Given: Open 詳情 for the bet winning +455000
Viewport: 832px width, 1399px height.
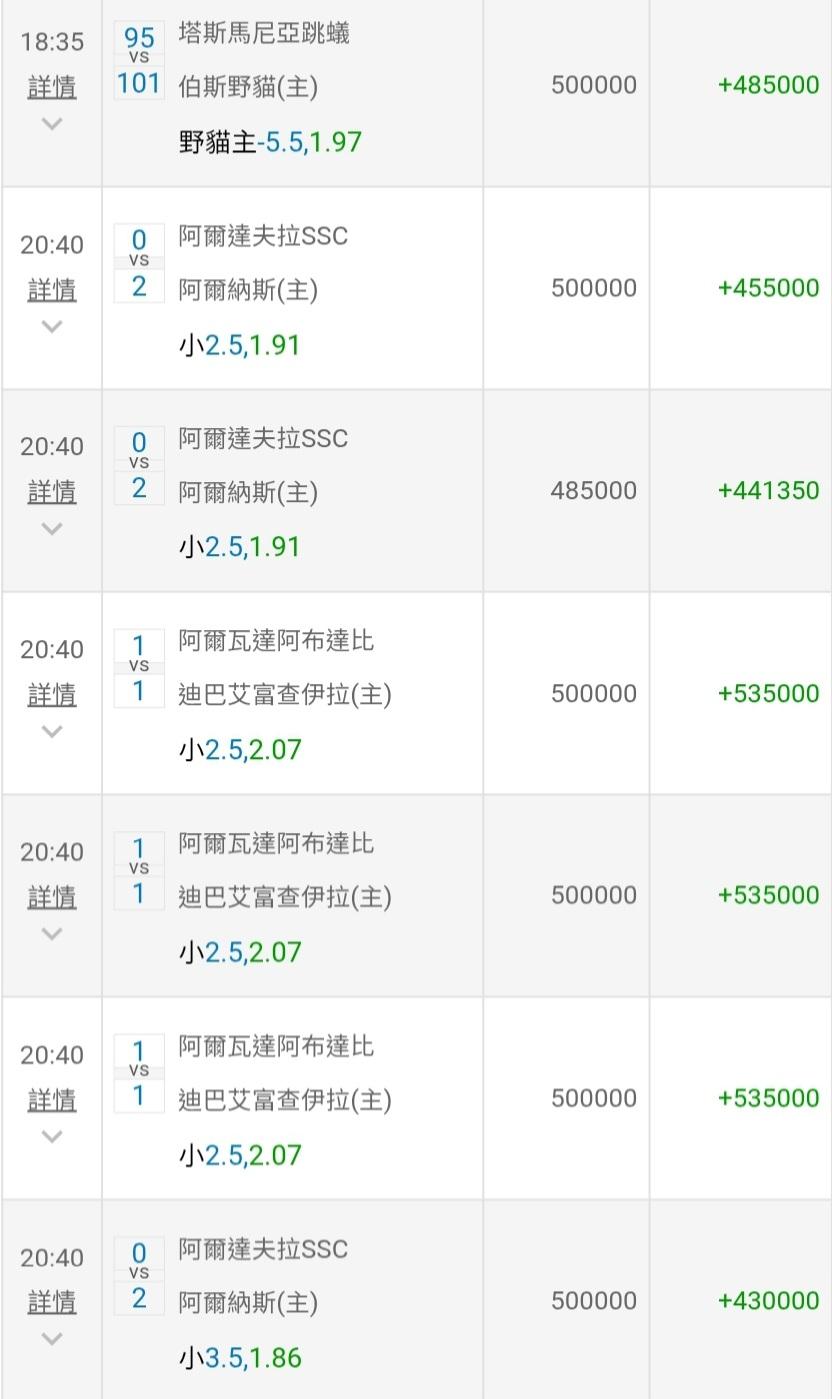Looking at the screenshot, I should click(52, 290).
